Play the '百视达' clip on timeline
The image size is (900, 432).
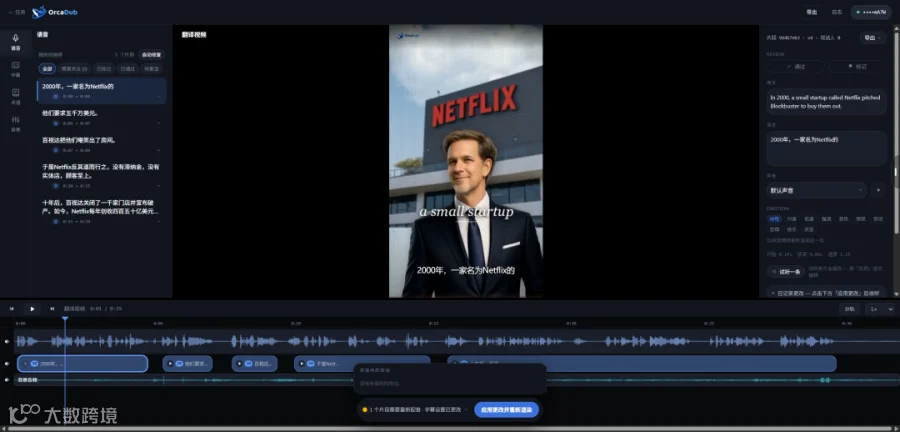coord(240,364)
